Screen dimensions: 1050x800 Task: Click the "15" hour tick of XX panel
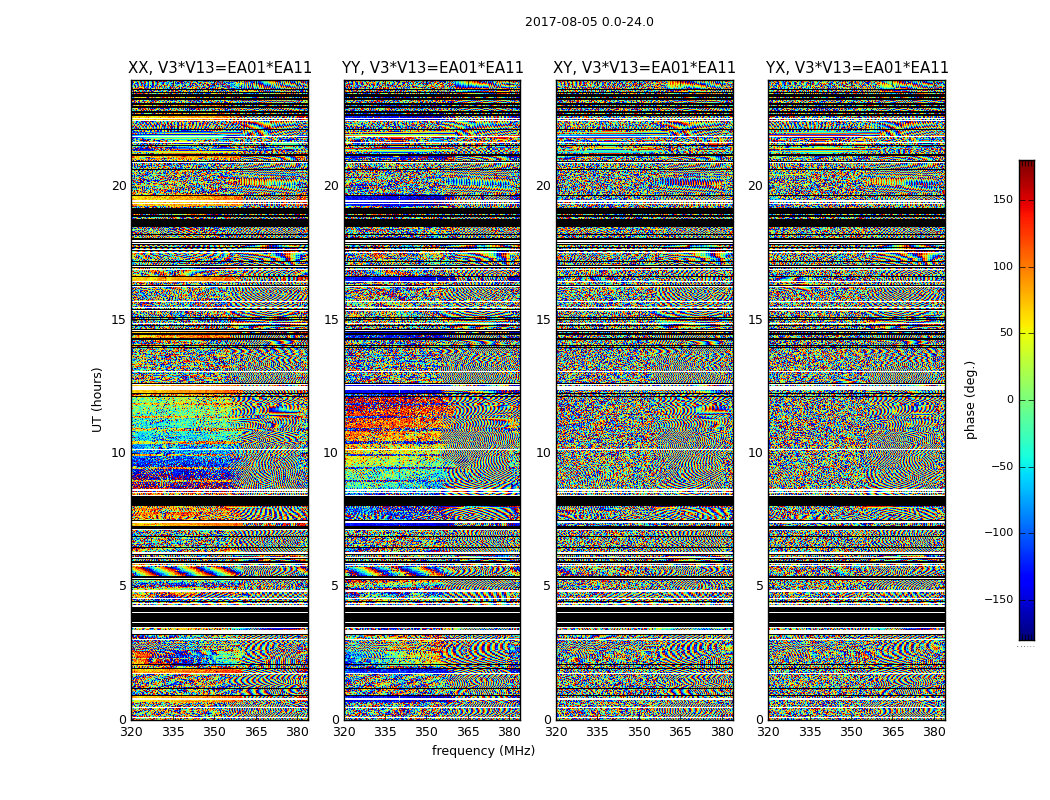click(119, 320)
